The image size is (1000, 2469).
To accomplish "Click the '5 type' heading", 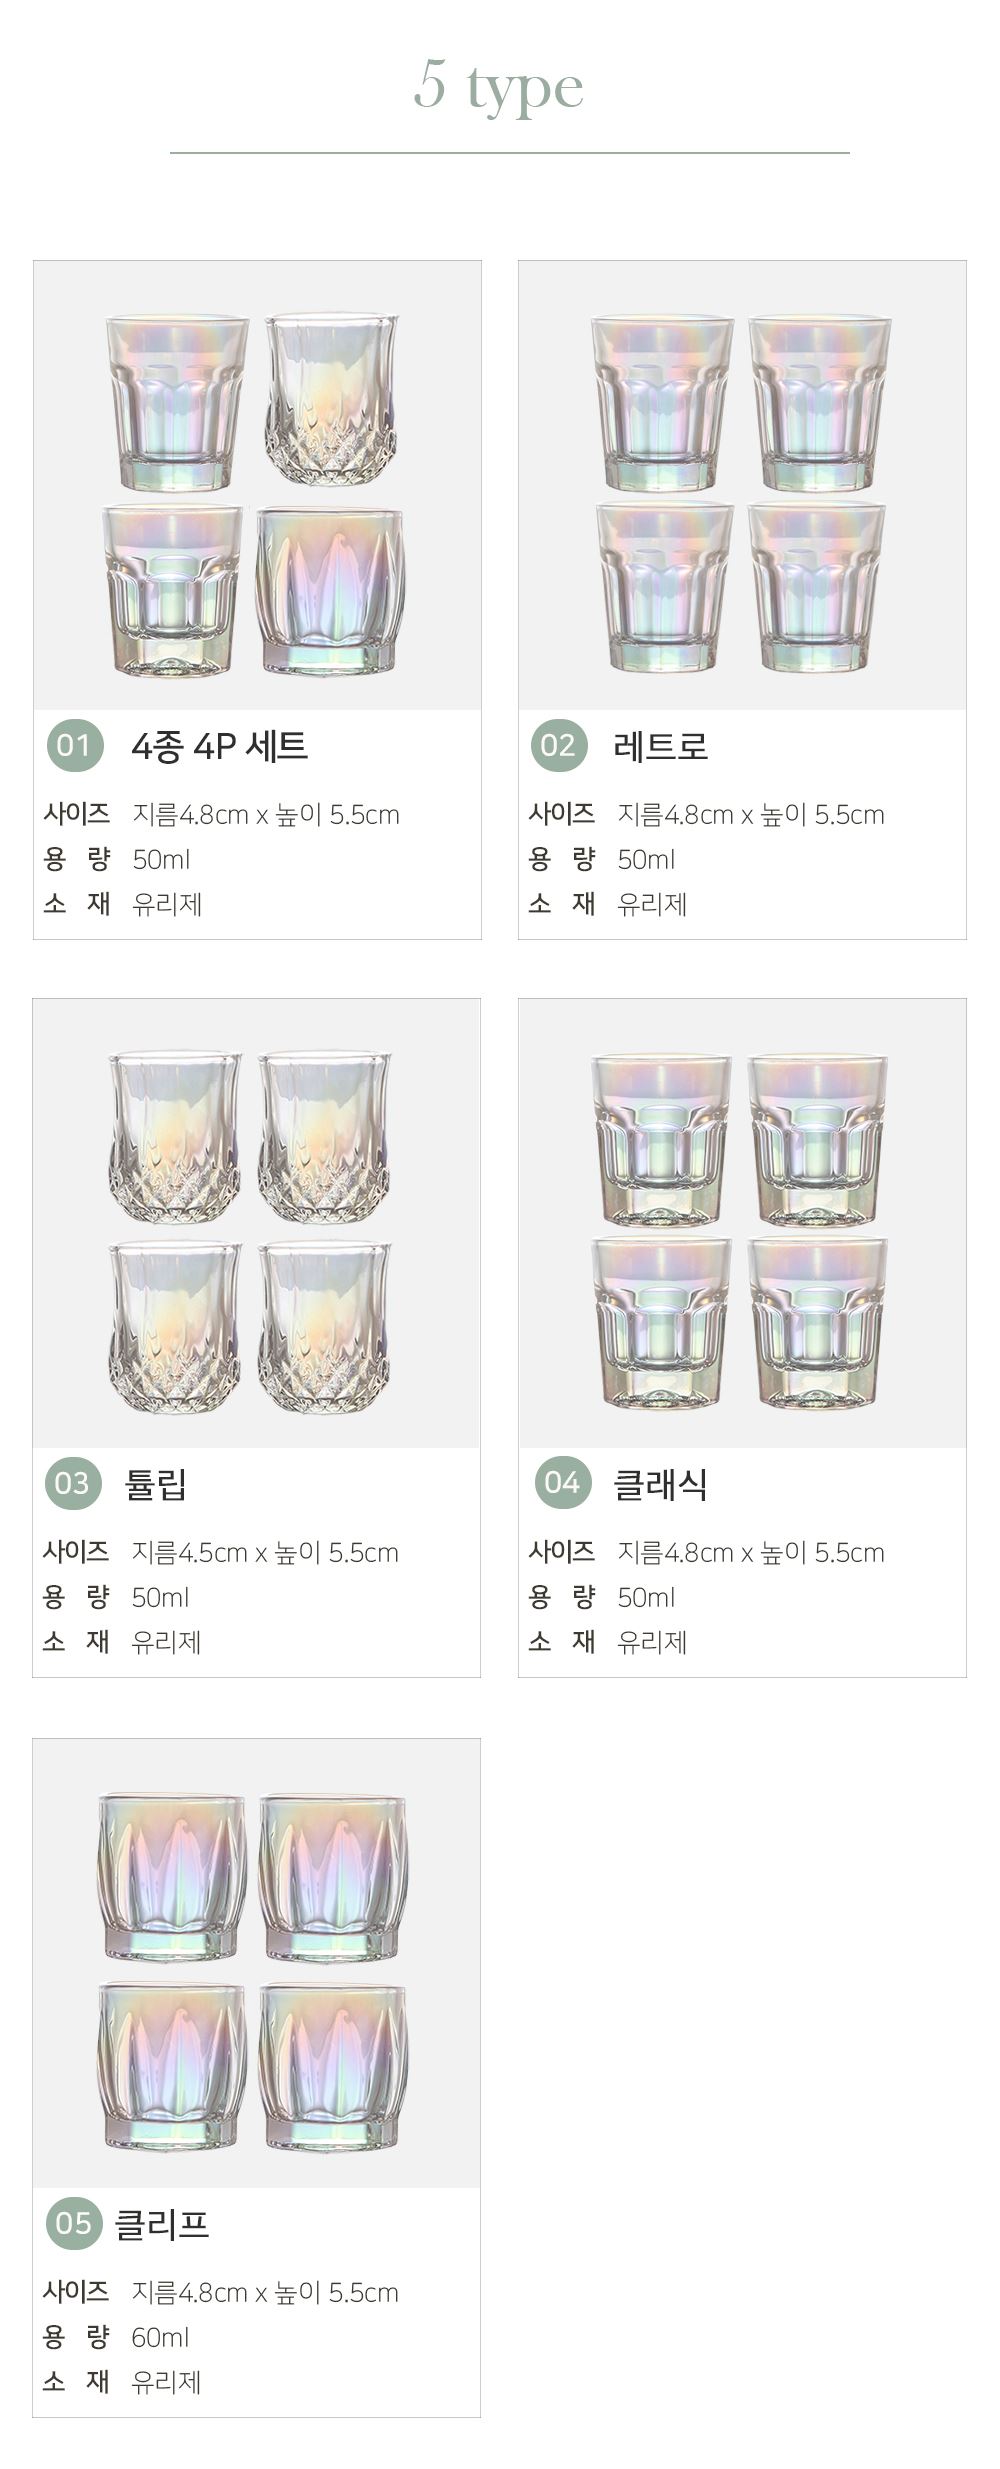I will tap(499, 87).
